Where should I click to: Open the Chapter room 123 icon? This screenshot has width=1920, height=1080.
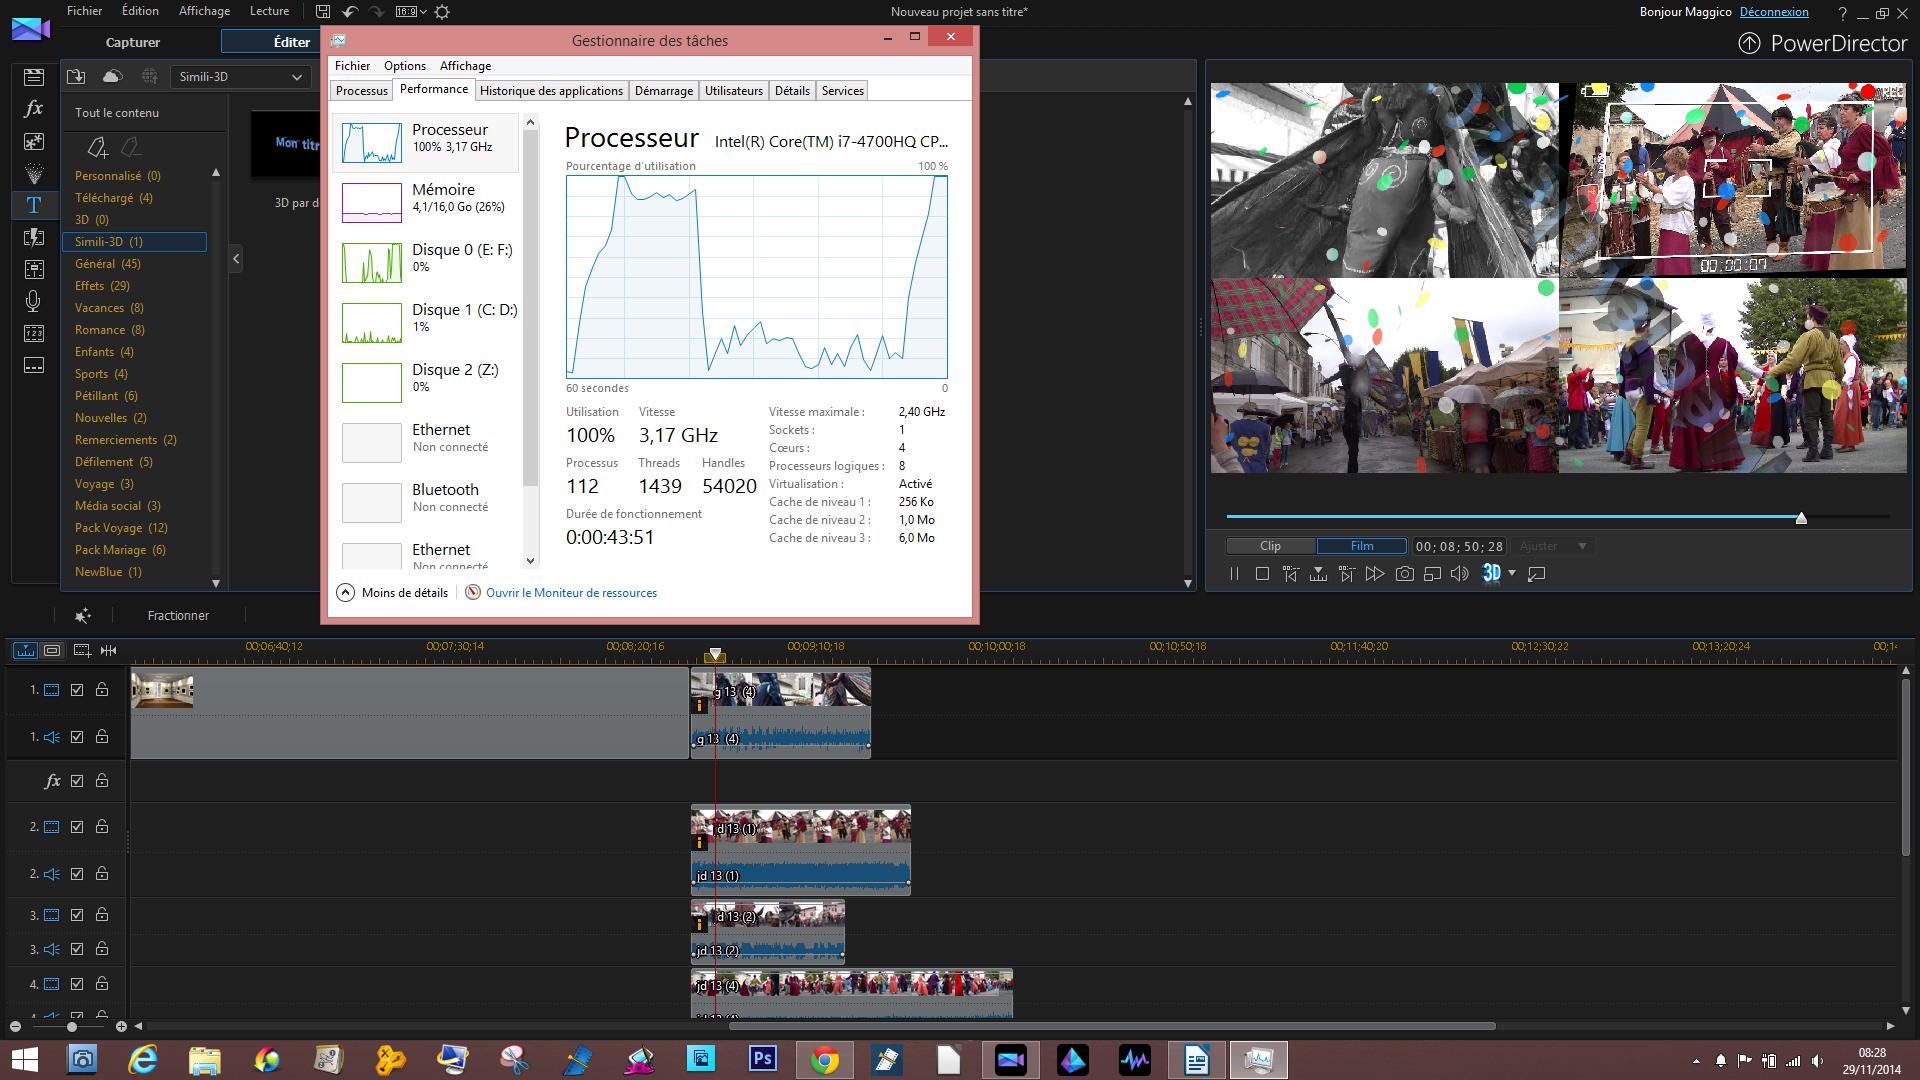[34, 333]
